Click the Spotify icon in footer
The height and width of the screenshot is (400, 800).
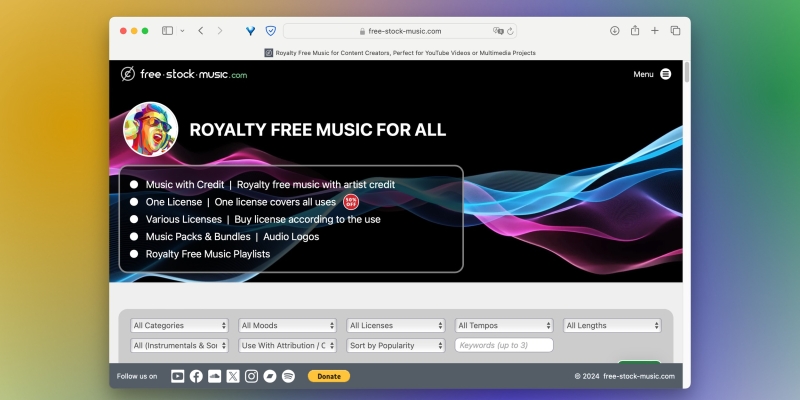(289, 376)
